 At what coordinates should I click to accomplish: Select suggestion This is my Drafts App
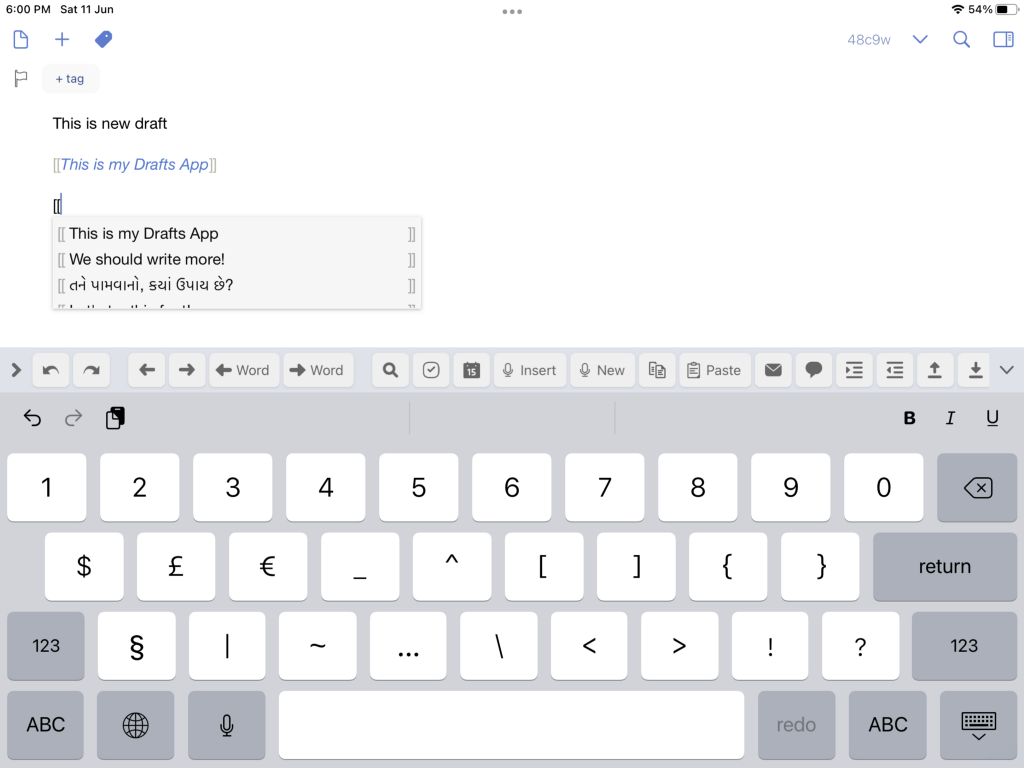click(236, 234)
